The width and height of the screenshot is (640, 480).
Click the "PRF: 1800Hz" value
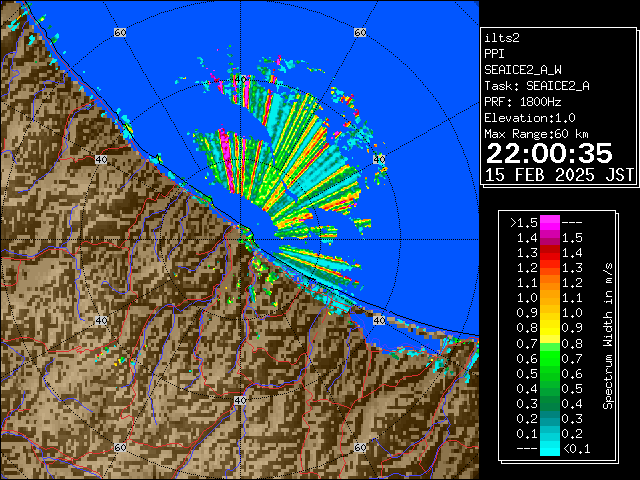[523, 102]
